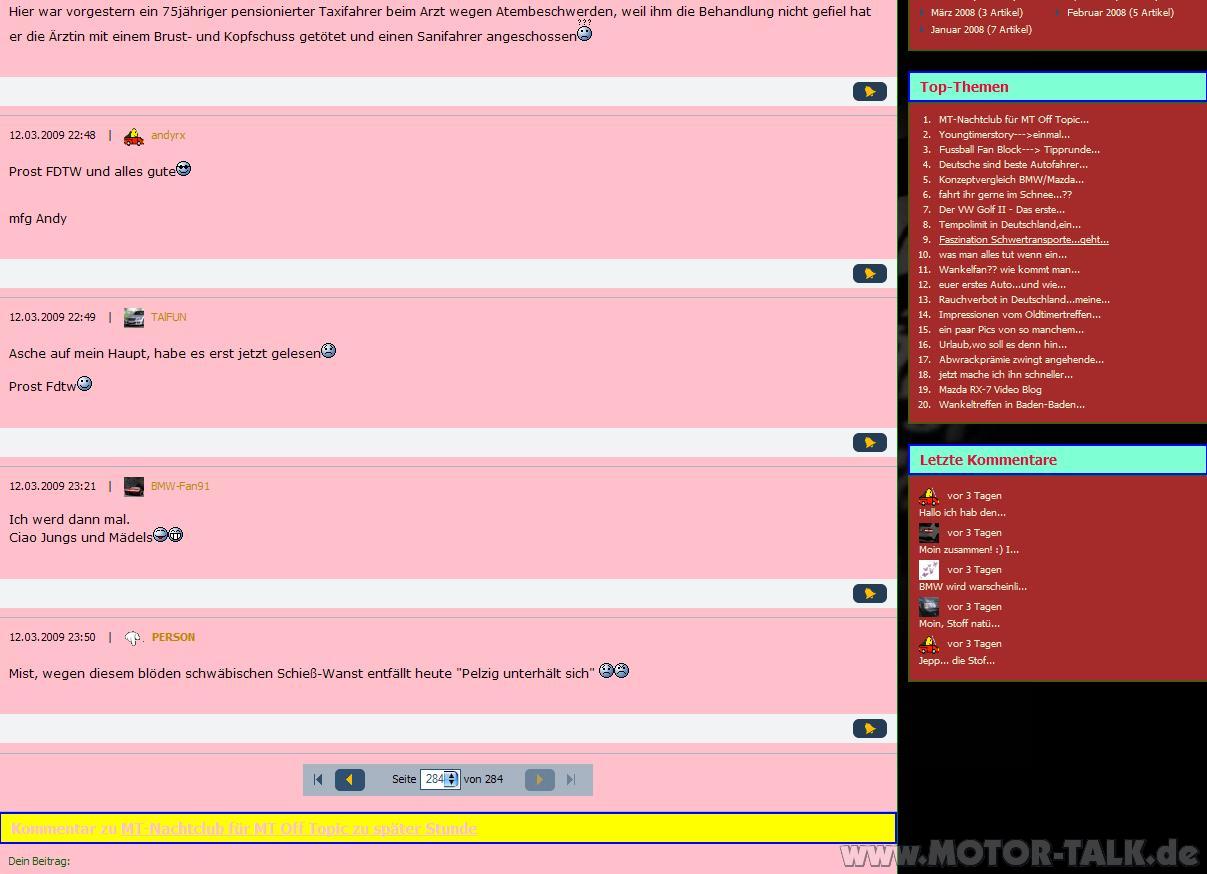Open top theme MT-Nachtclub für MT Off Topic...
This screenshot has width=1207, height=874.
click(1014, 119)
